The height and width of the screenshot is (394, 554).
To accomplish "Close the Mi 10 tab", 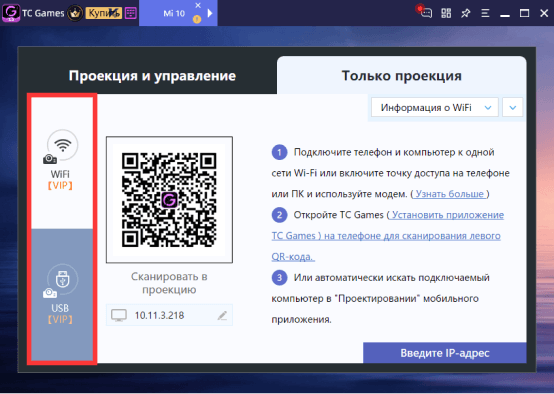I will 198,5.
